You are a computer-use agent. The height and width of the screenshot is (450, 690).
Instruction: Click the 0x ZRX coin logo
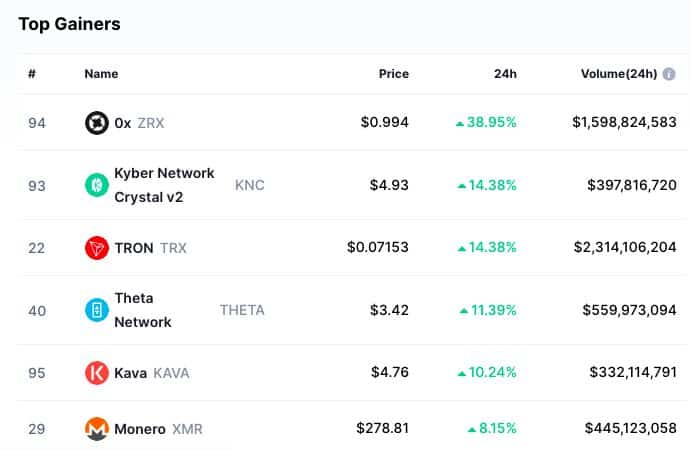(97, 123)
